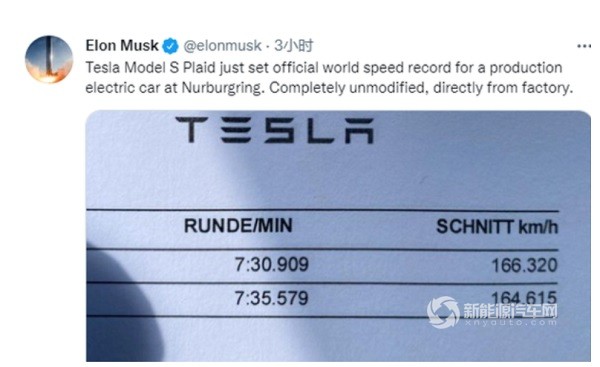
Task: Click the SCHNITT km/h column header
Action: [x=497, y=227]
